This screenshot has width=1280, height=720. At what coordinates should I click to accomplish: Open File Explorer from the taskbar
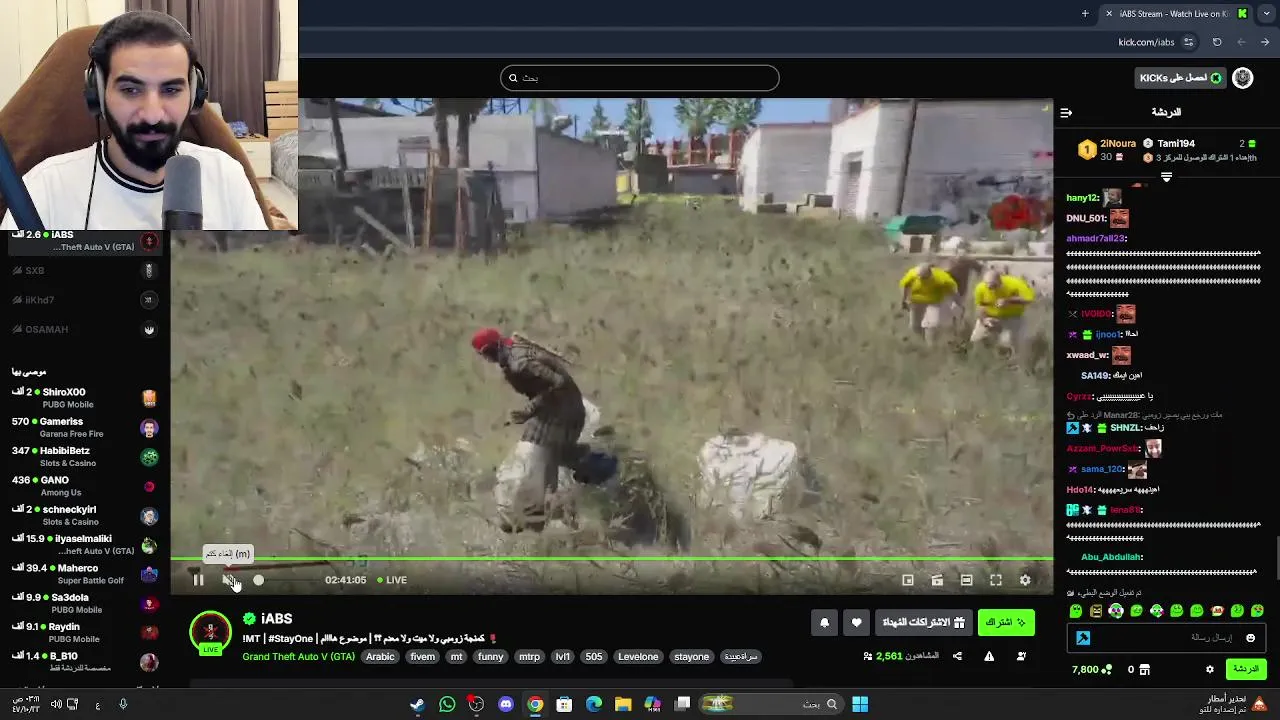tap(623, 704)
